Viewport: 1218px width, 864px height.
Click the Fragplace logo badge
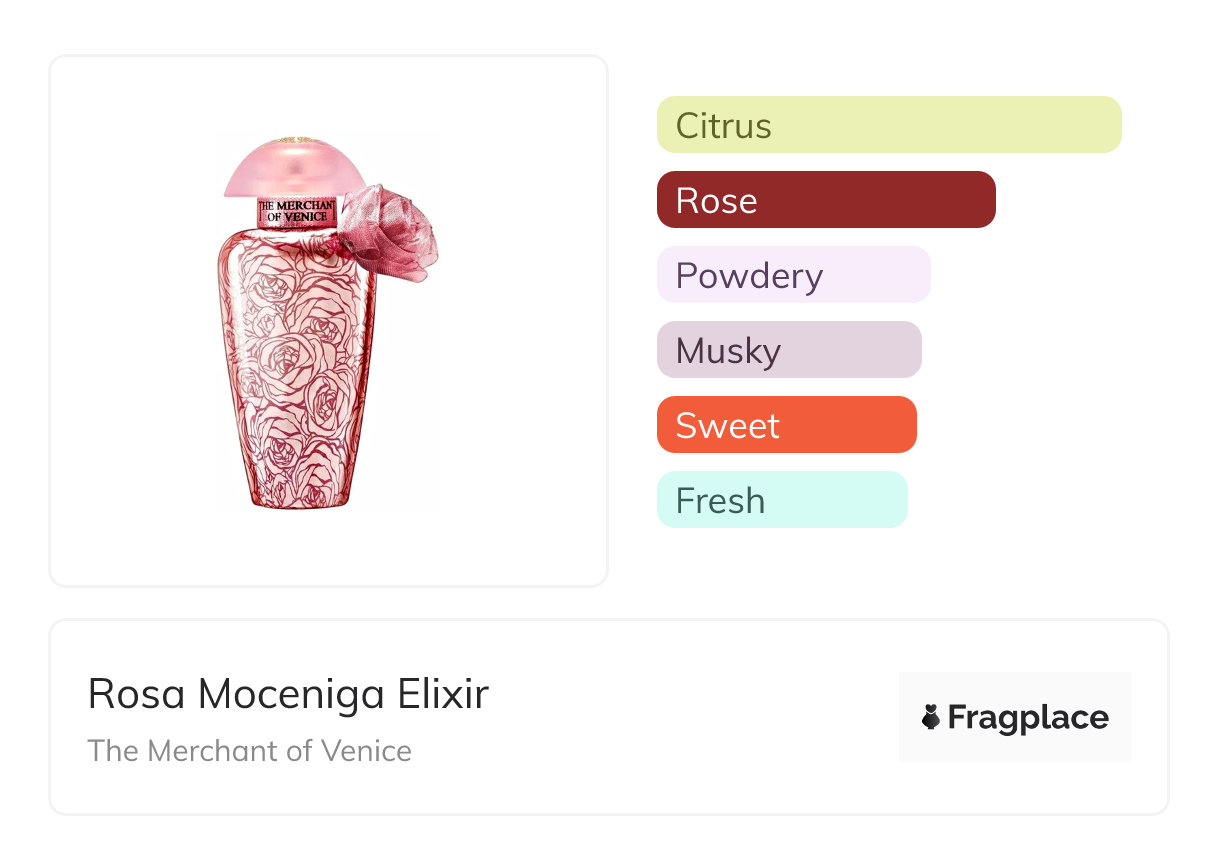click(1014, 717)
